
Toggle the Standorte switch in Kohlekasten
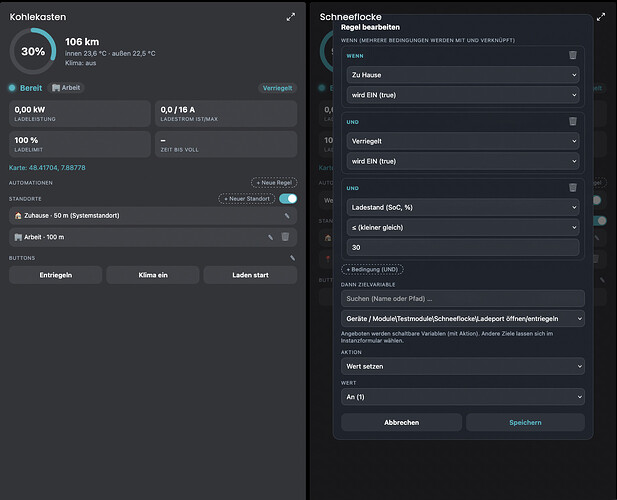[x=288, y=199]
